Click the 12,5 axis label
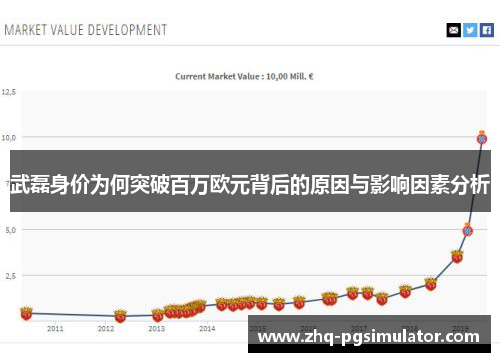 (x=9, y=92)
